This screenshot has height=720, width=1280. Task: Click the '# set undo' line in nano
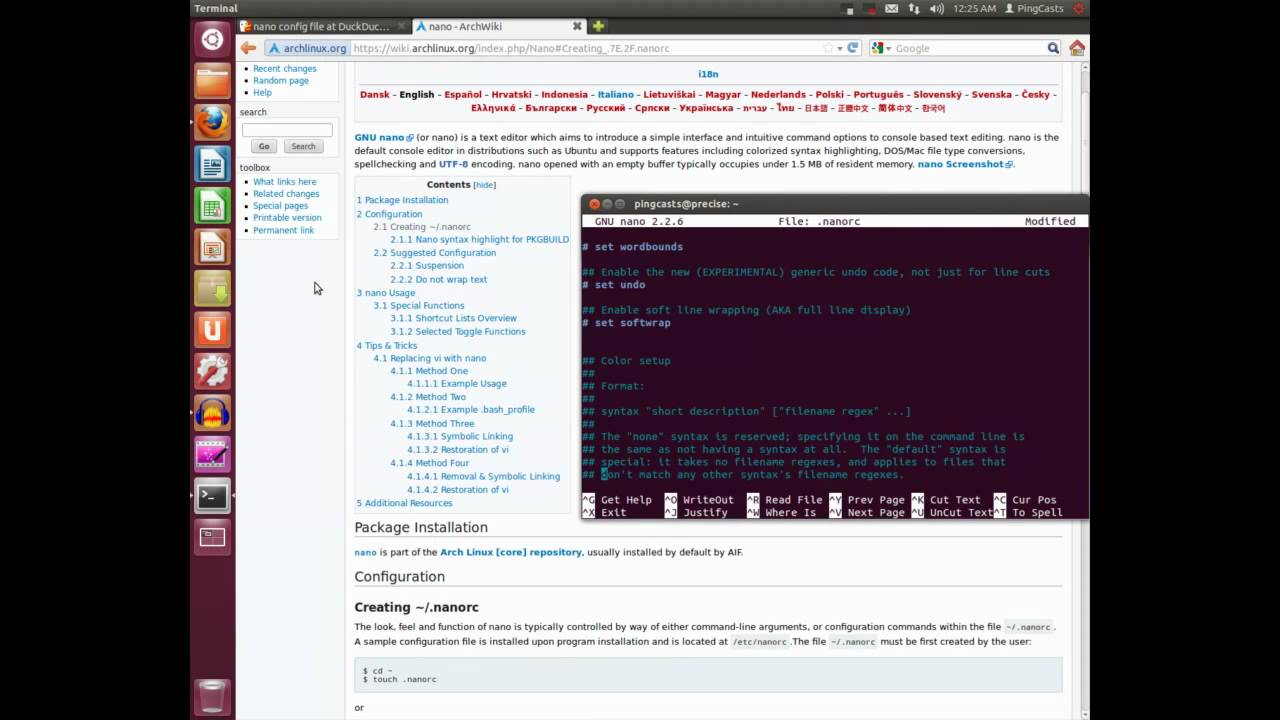point(615,285)
